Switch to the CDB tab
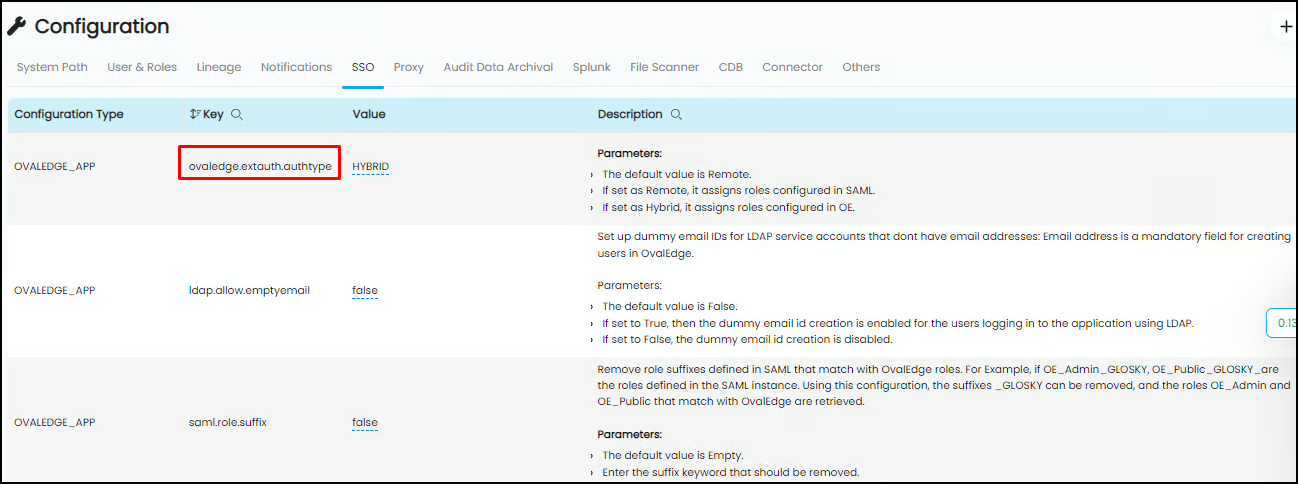This screenshot has width=1298, height=484. (x=730, y=67)
